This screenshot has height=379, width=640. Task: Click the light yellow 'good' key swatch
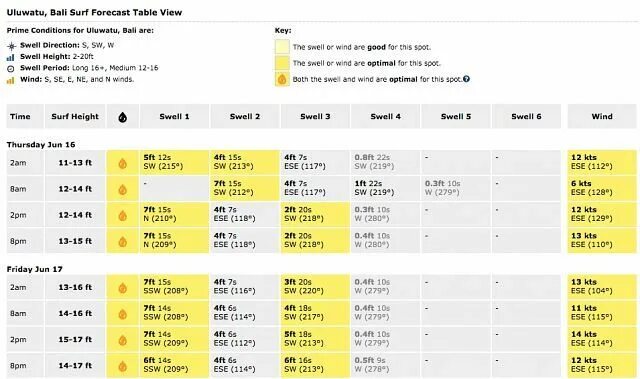point(282,47)
